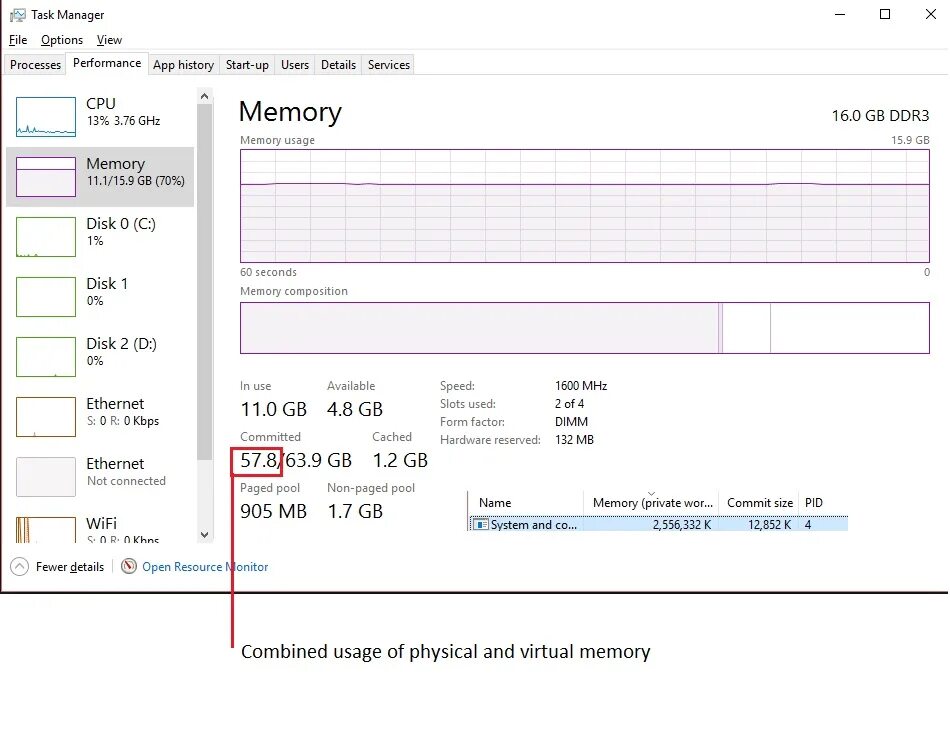Open the Options menu
950x743 pixels.
pos(62,40)
